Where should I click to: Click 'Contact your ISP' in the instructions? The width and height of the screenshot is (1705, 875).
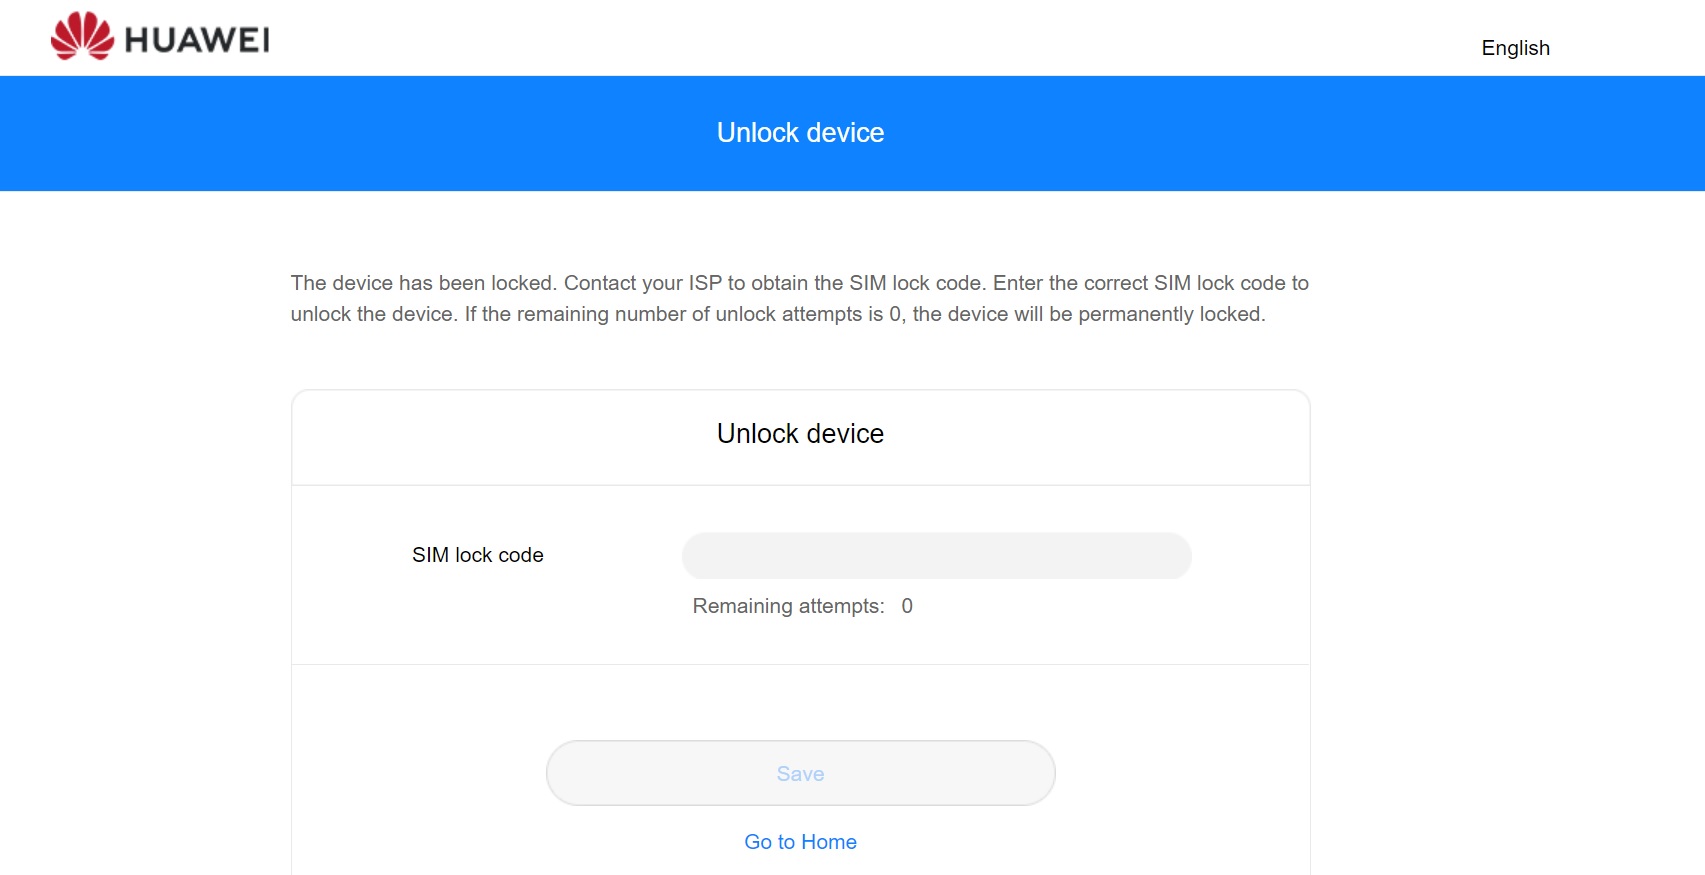[x=642, y=283]
